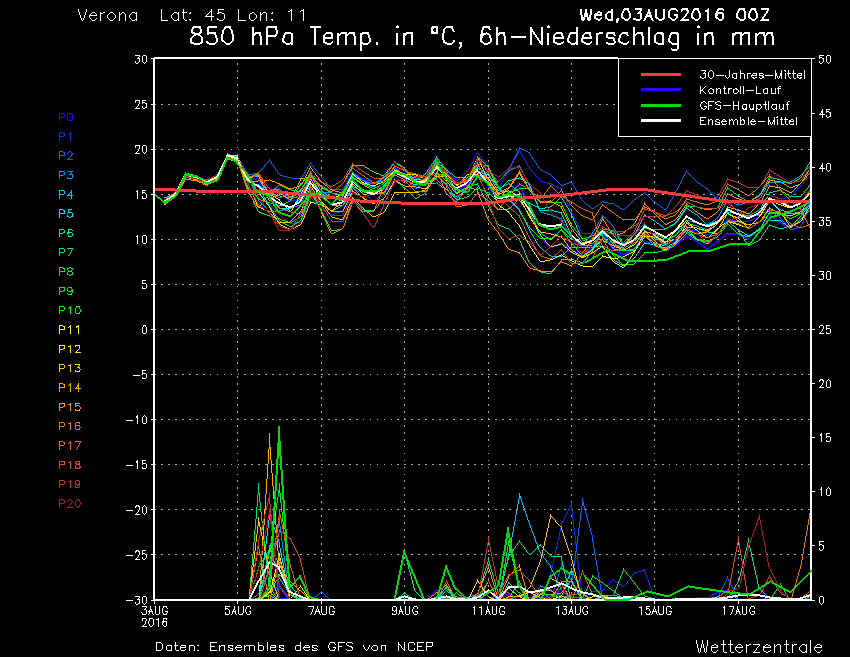Image resolution: width=850 pixels, height=657 pixels.
Task: Click the '35' precipitation axis label
Action: pos(825,222)
